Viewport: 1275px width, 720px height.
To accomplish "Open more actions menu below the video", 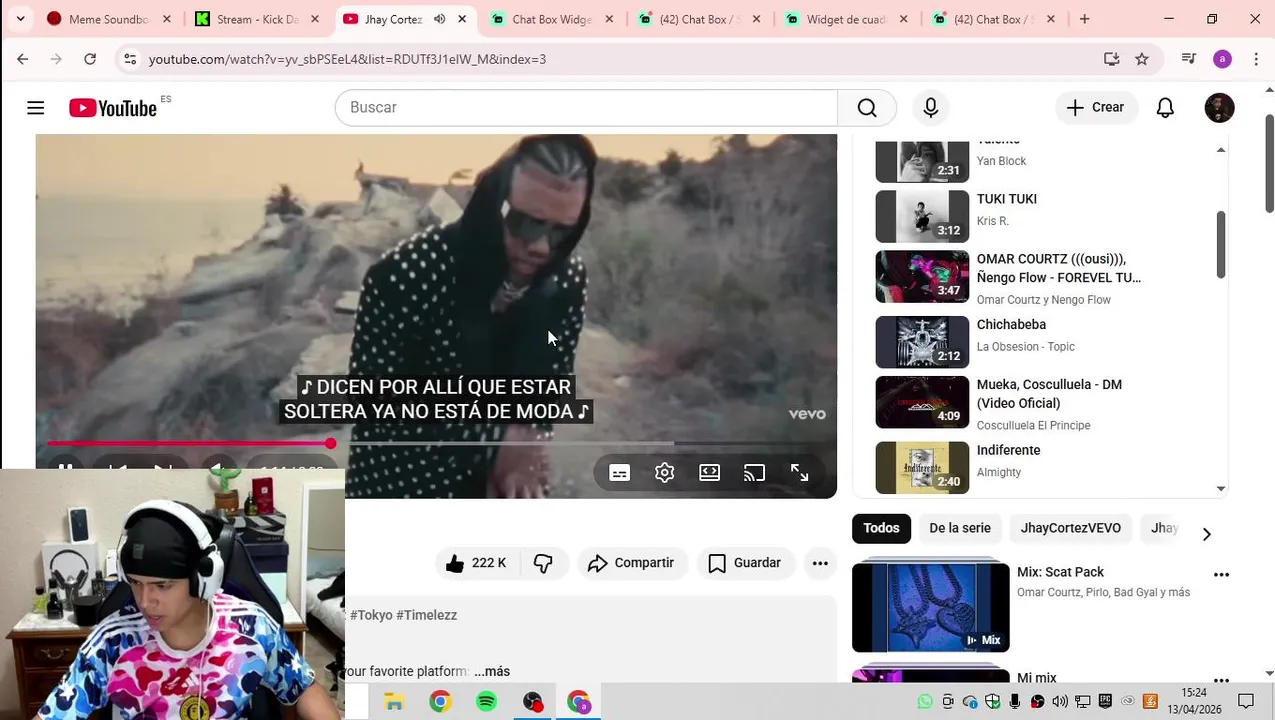I will click(820, 563).
